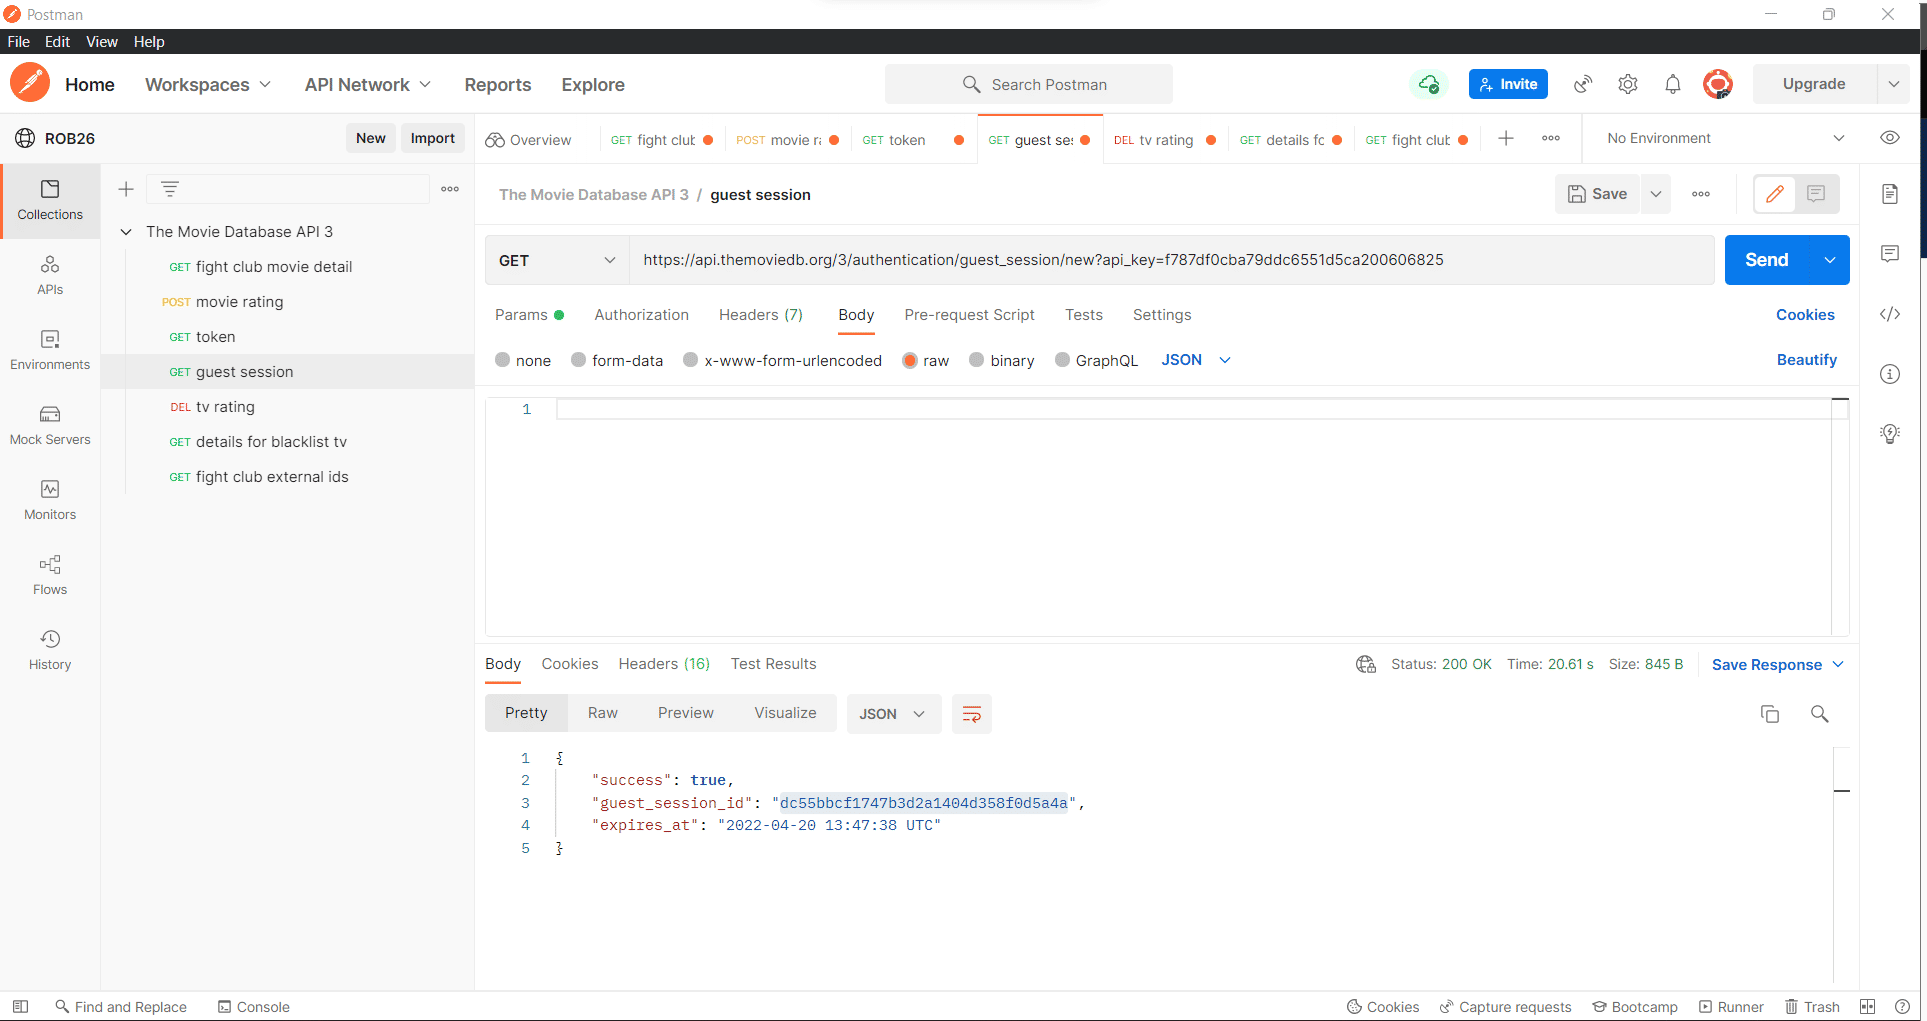Click the Send button
The width and height of the screenshot is (1927, 1021).
(1768, 260)
